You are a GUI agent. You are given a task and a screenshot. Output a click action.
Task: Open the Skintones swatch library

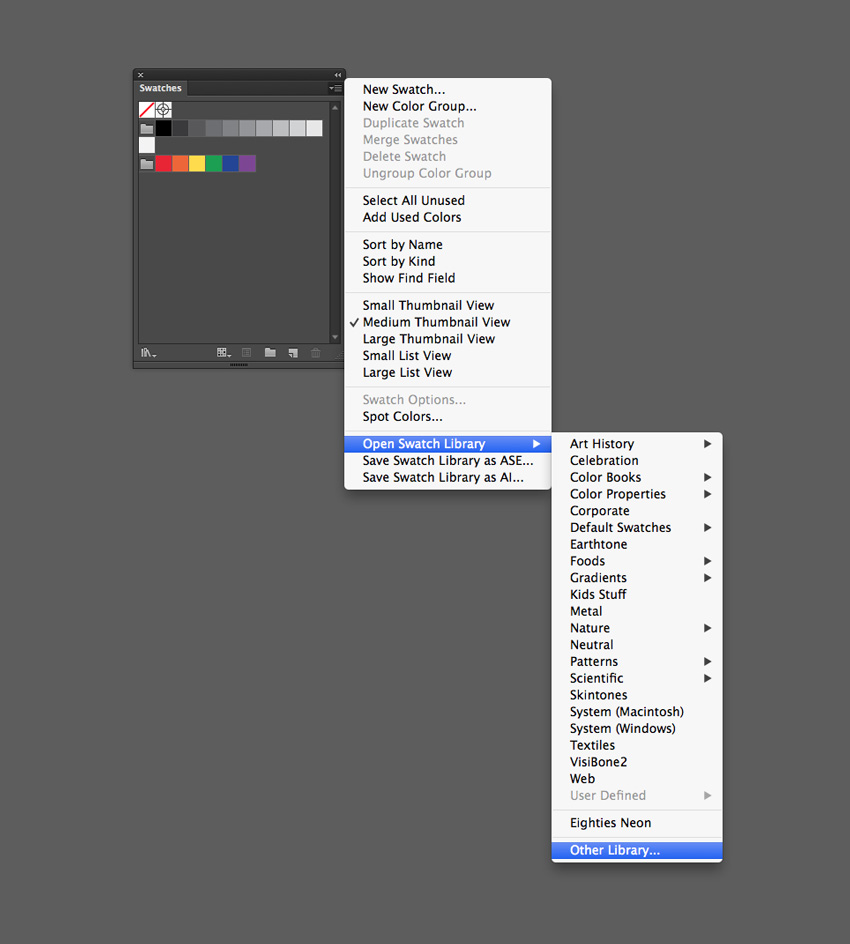tap(637, 695)
